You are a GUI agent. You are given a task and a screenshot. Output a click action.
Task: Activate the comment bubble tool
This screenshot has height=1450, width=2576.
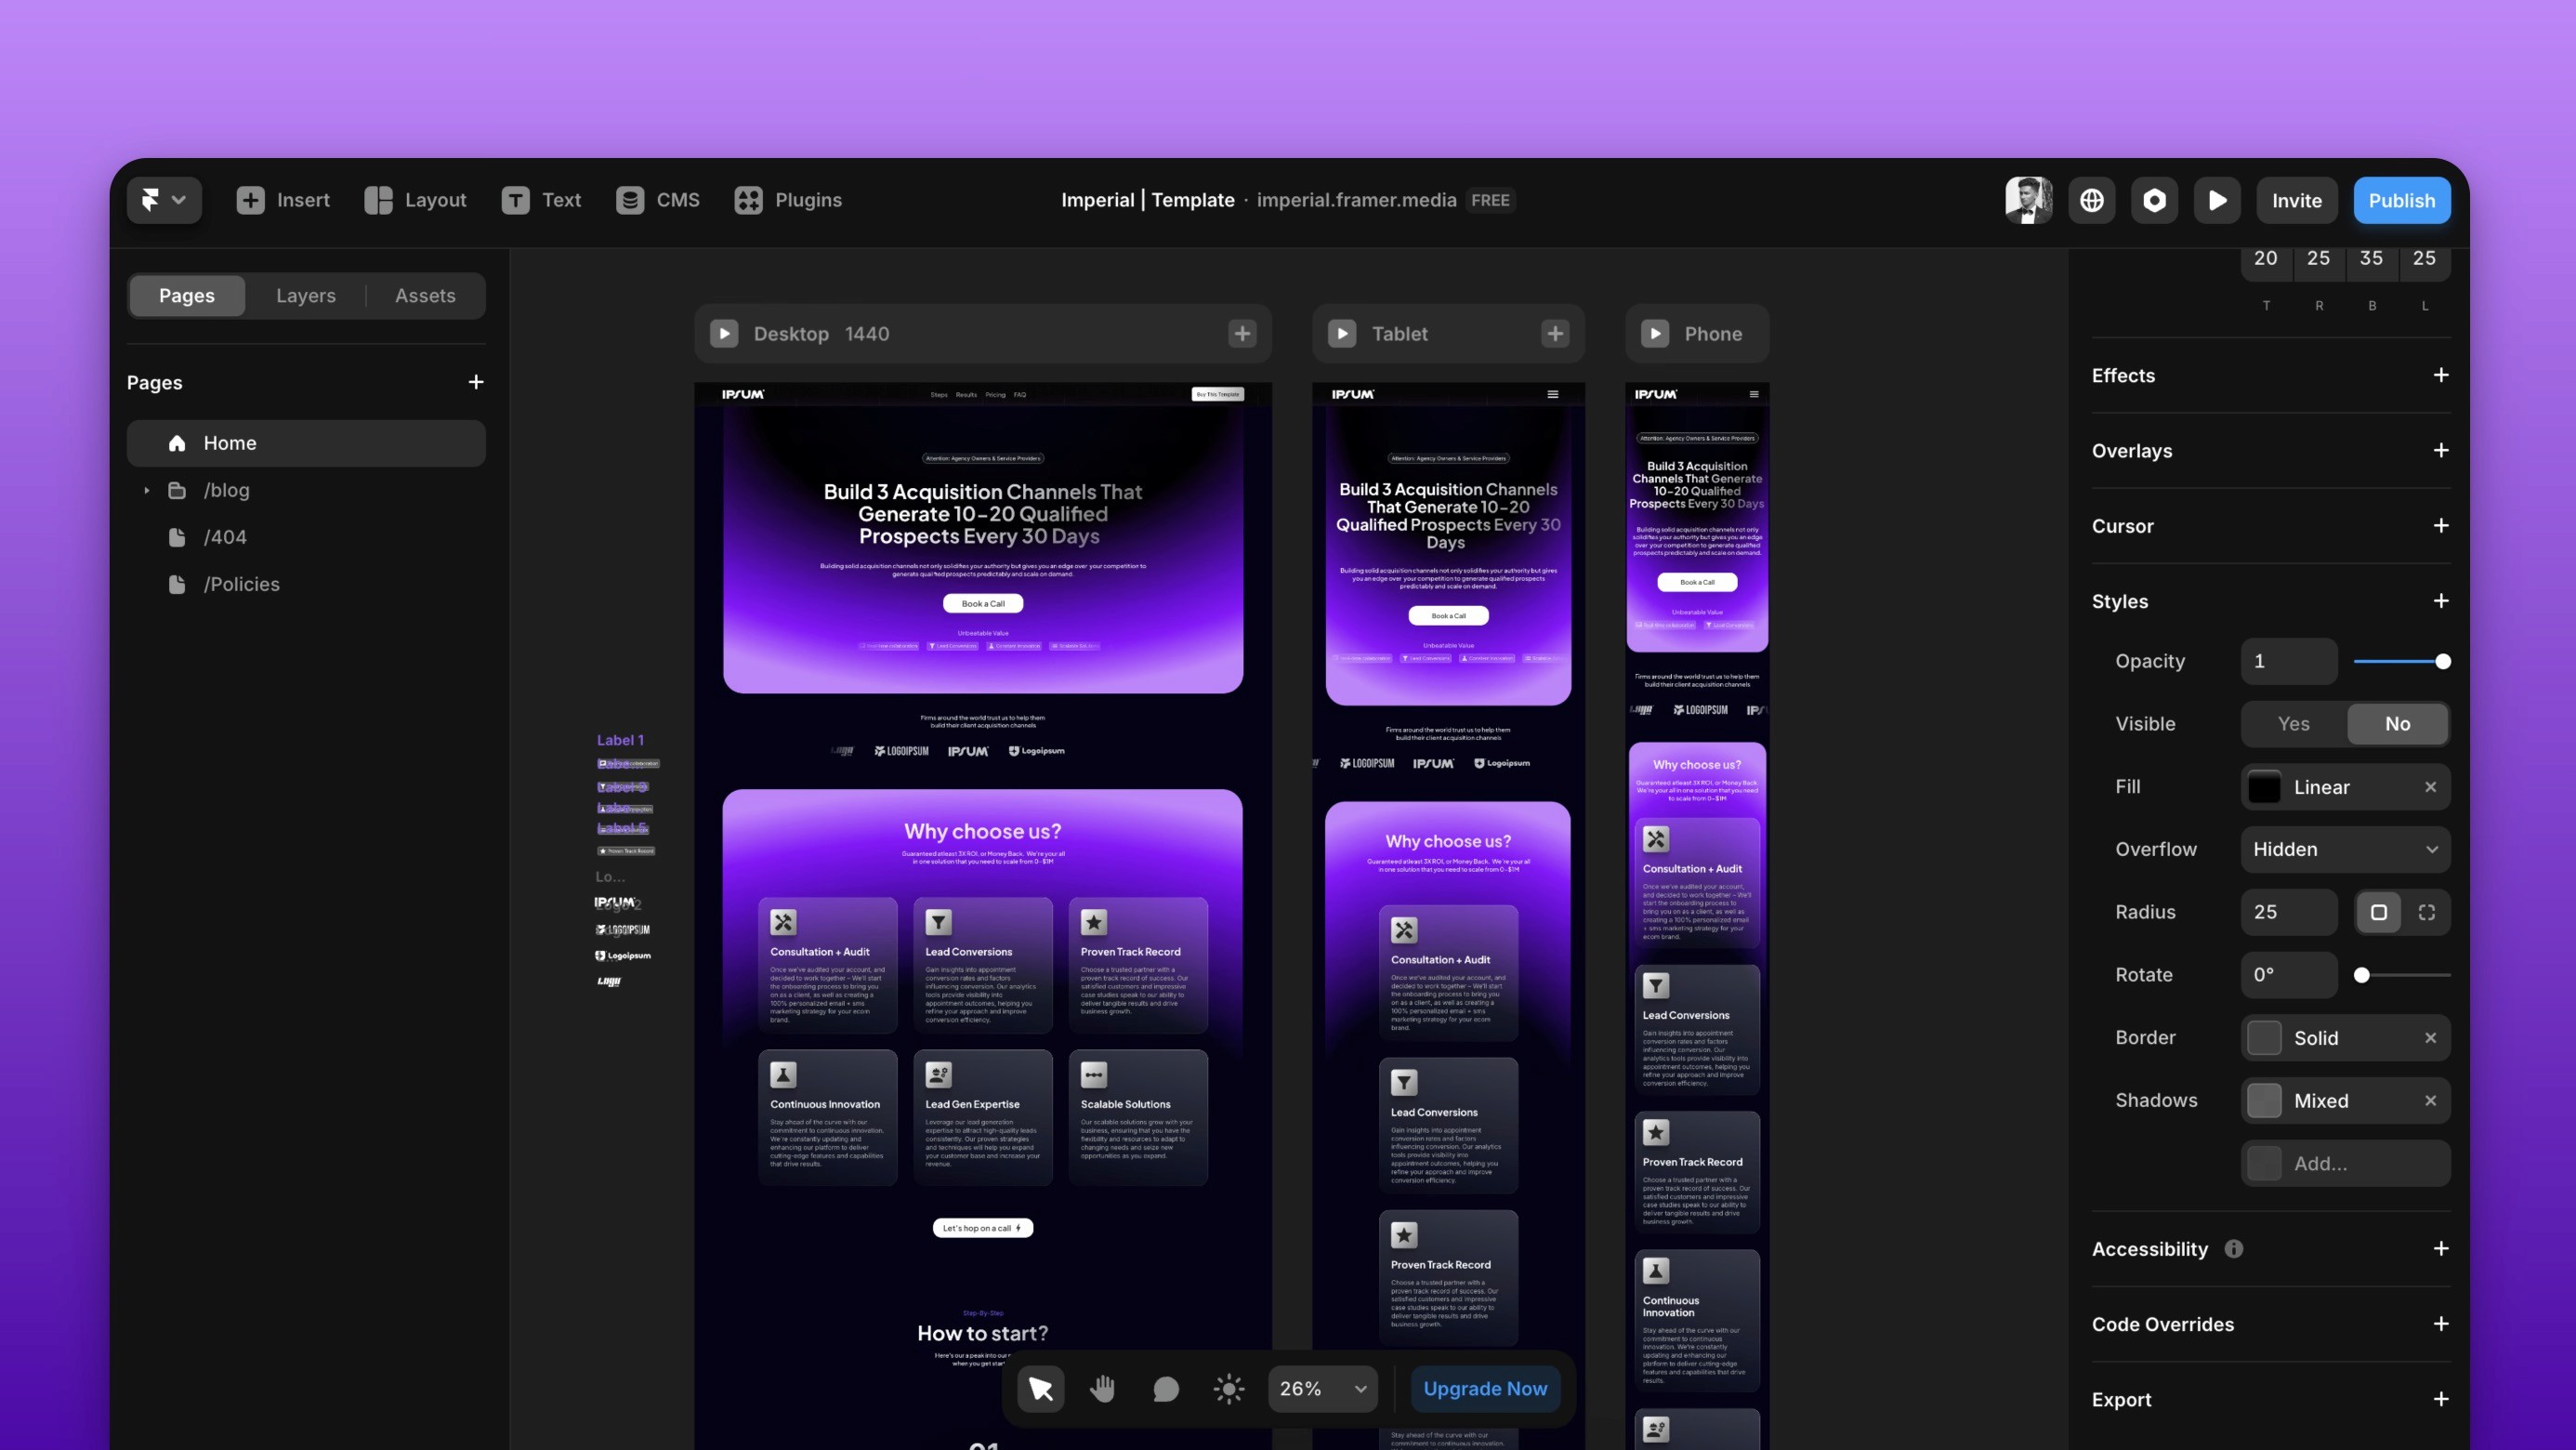pos(1165,1388)
